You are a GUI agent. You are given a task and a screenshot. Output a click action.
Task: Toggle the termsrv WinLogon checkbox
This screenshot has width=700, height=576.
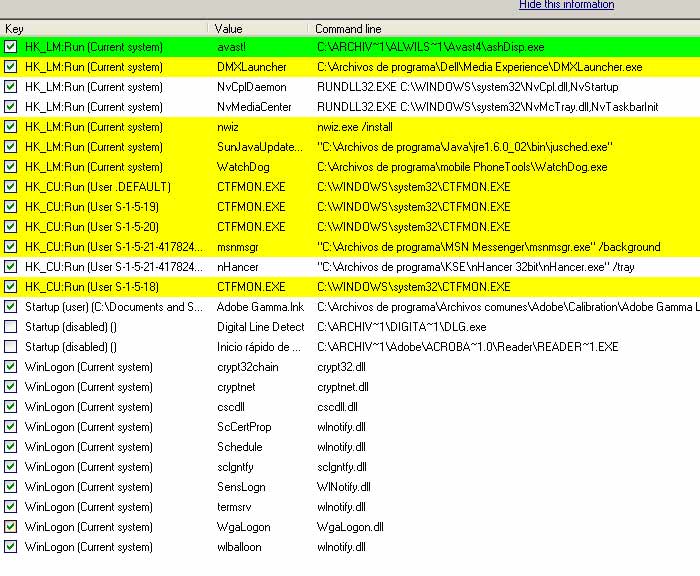pos(10,507)
